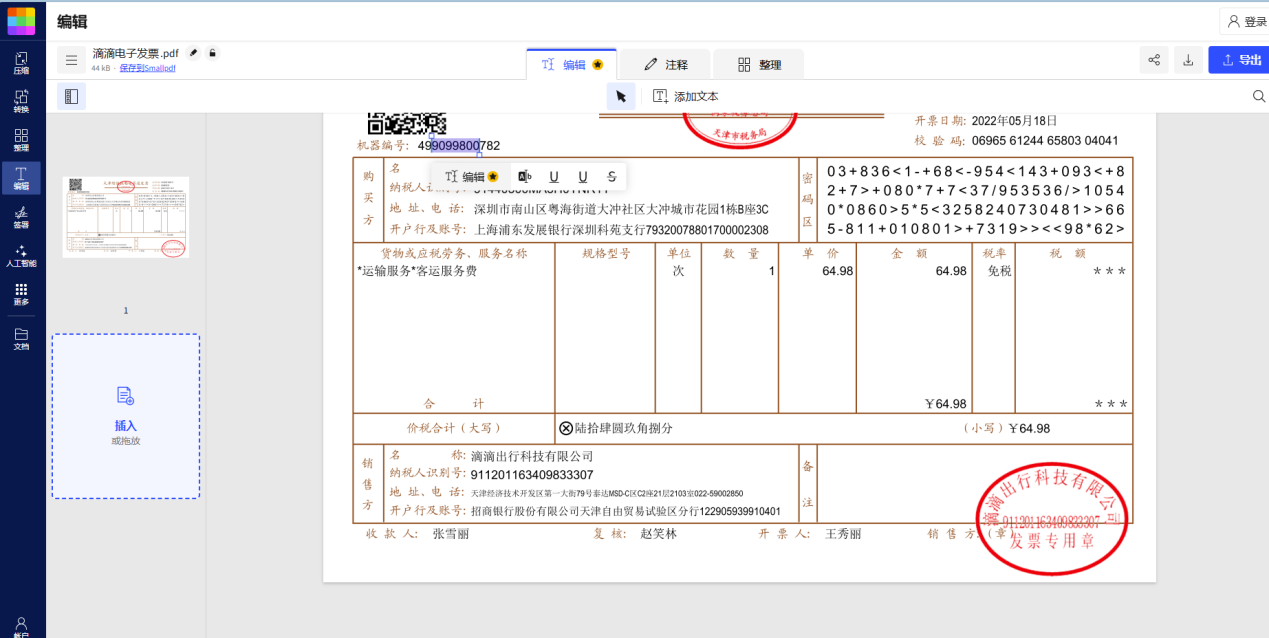Click the share icon button

point(1154,60)
